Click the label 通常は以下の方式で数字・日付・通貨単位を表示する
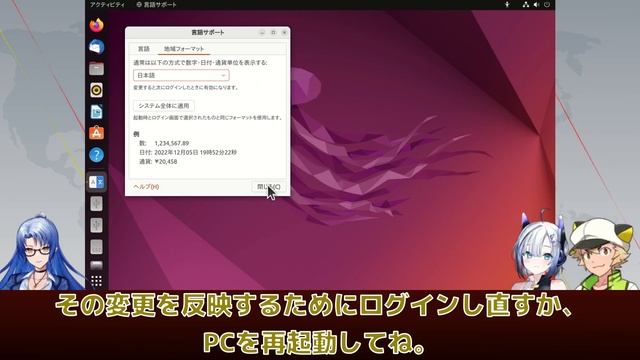The height and width of the screenshot is (360, 640). (x=200, y=62)
